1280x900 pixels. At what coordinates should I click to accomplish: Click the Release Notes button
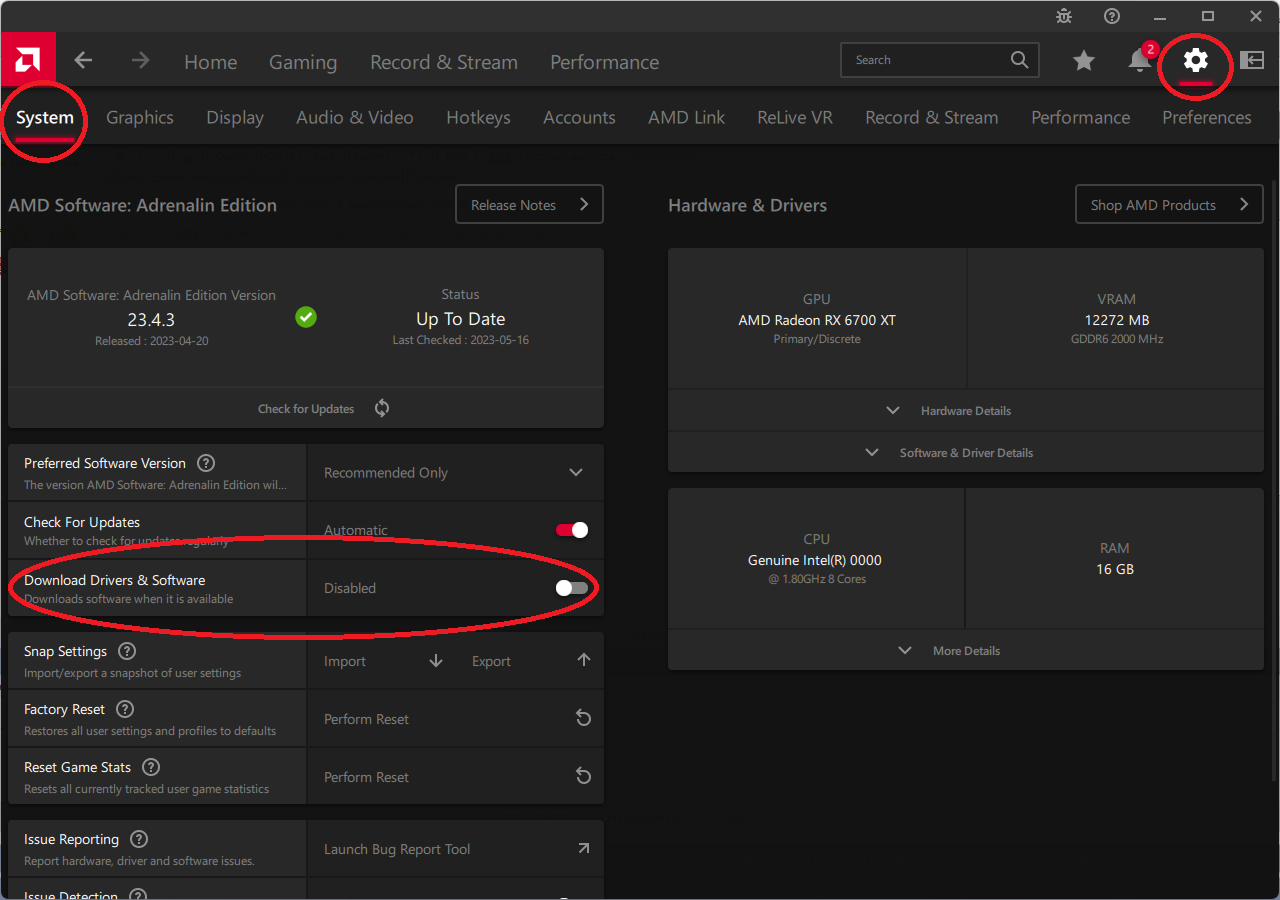point(529,205)
